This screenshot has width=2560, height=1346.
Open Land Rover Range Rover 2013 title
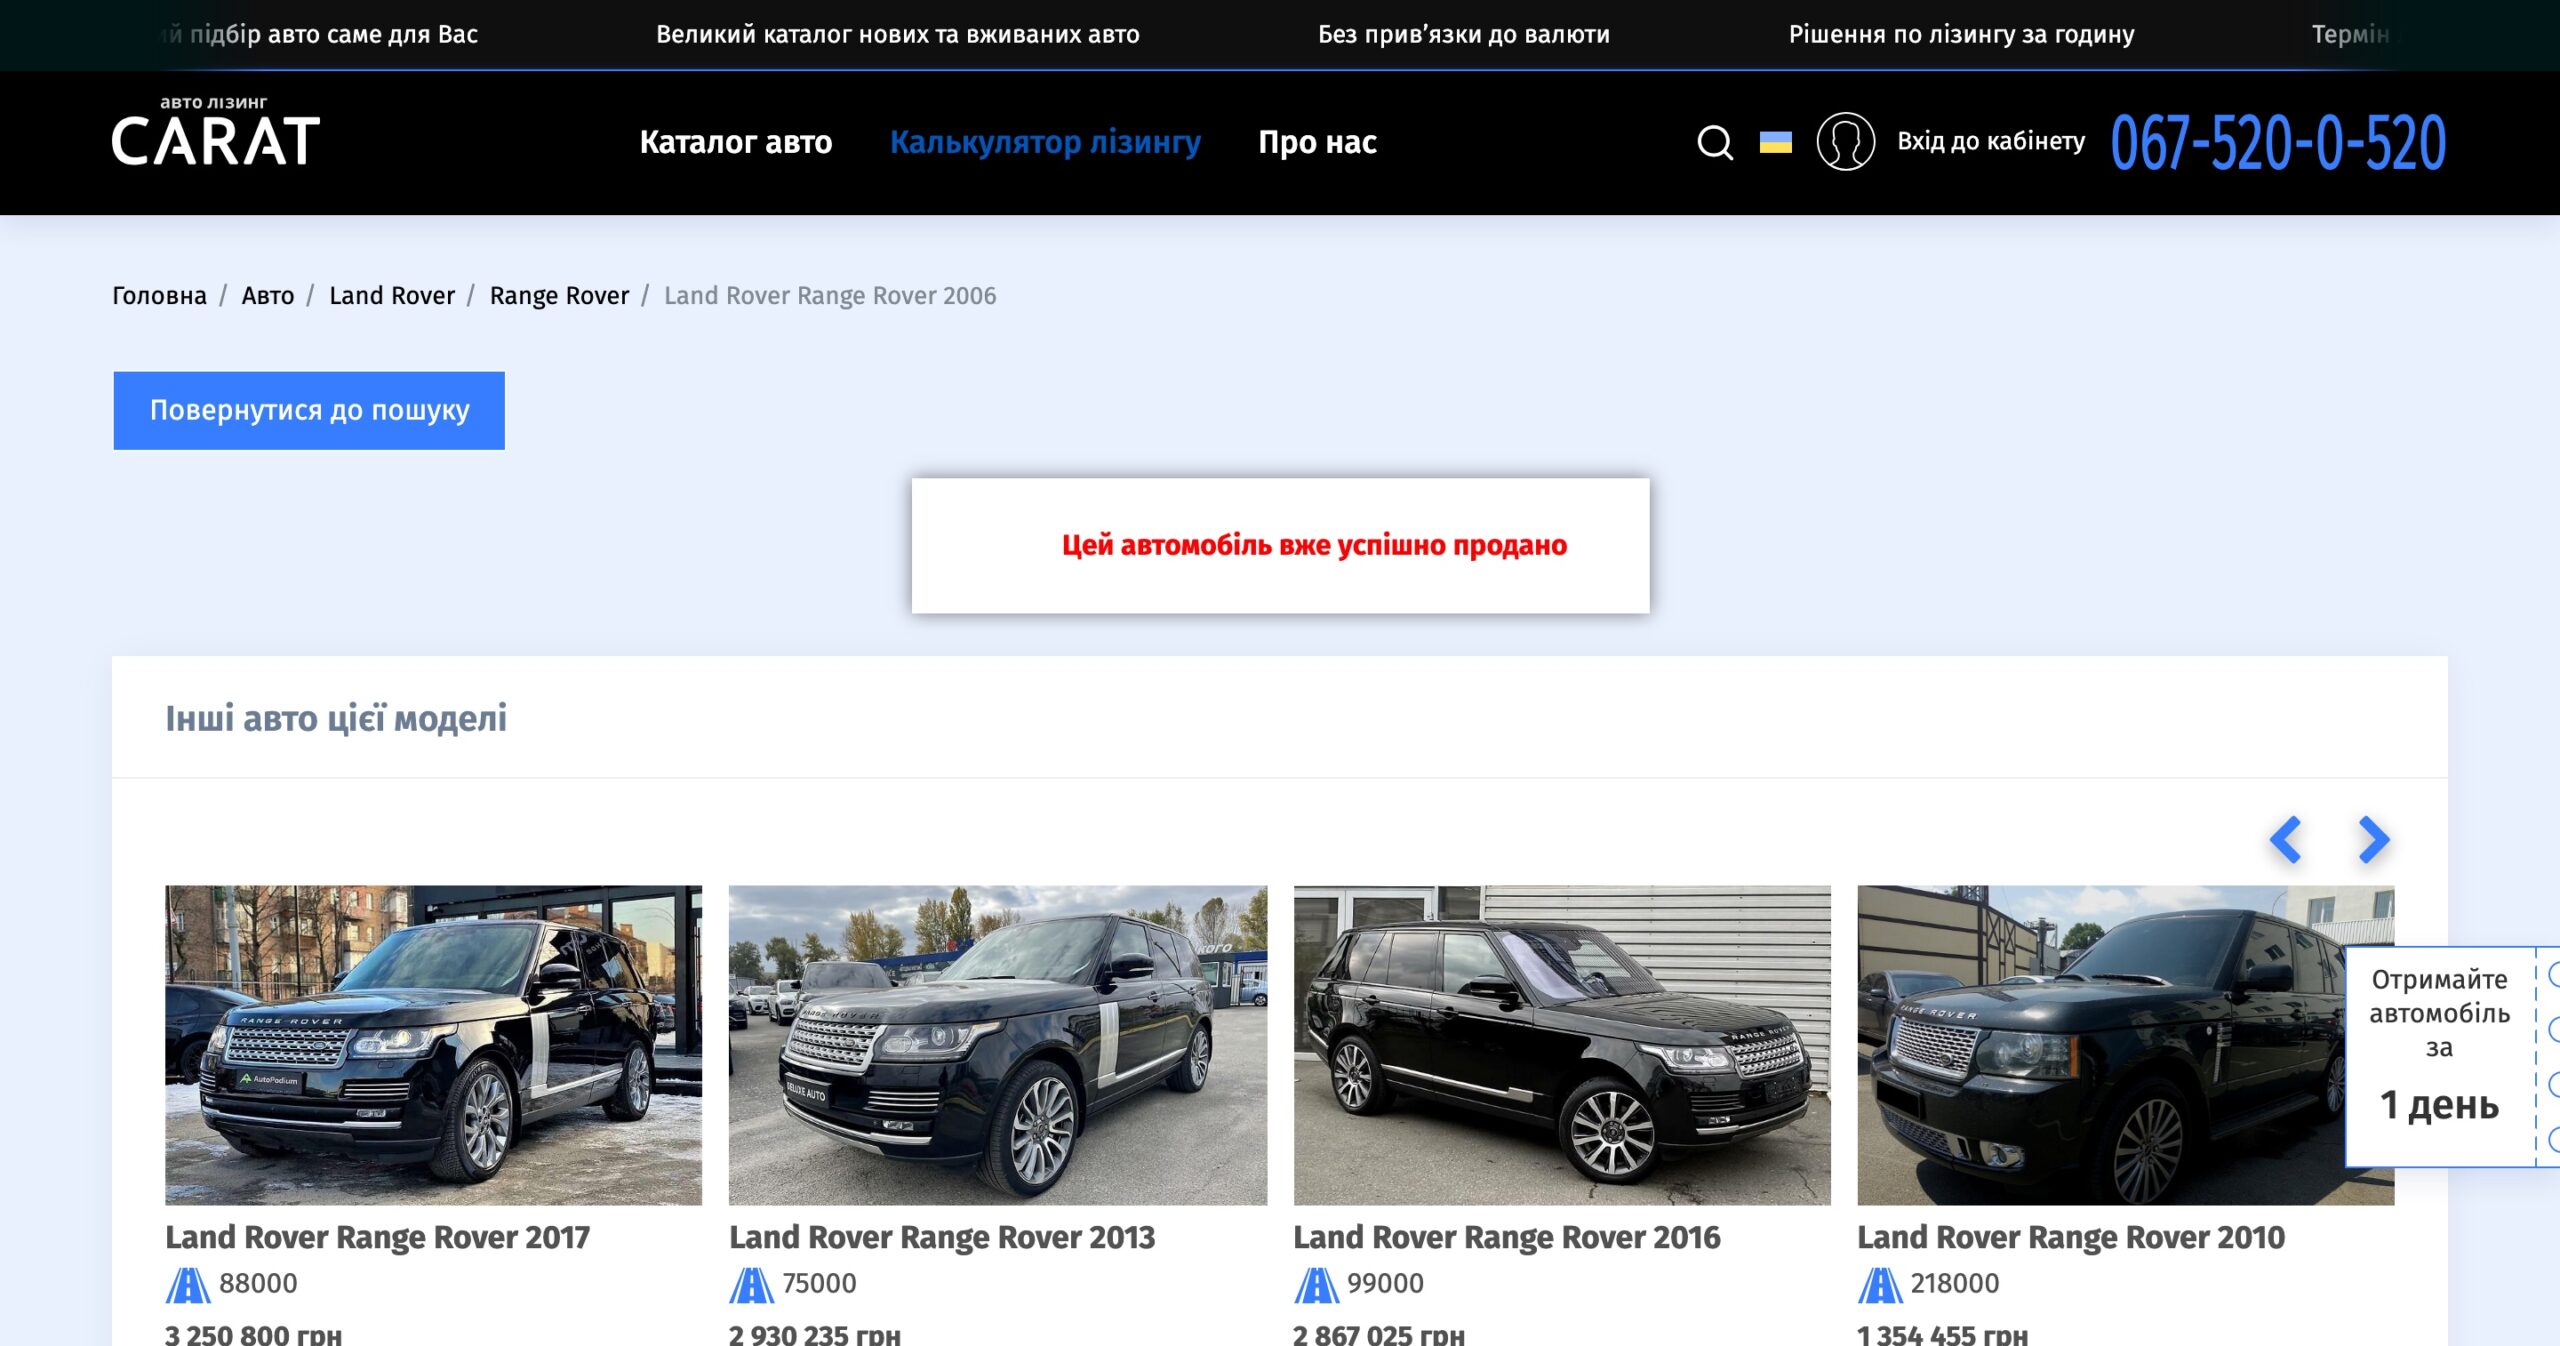click(942, 1237)
